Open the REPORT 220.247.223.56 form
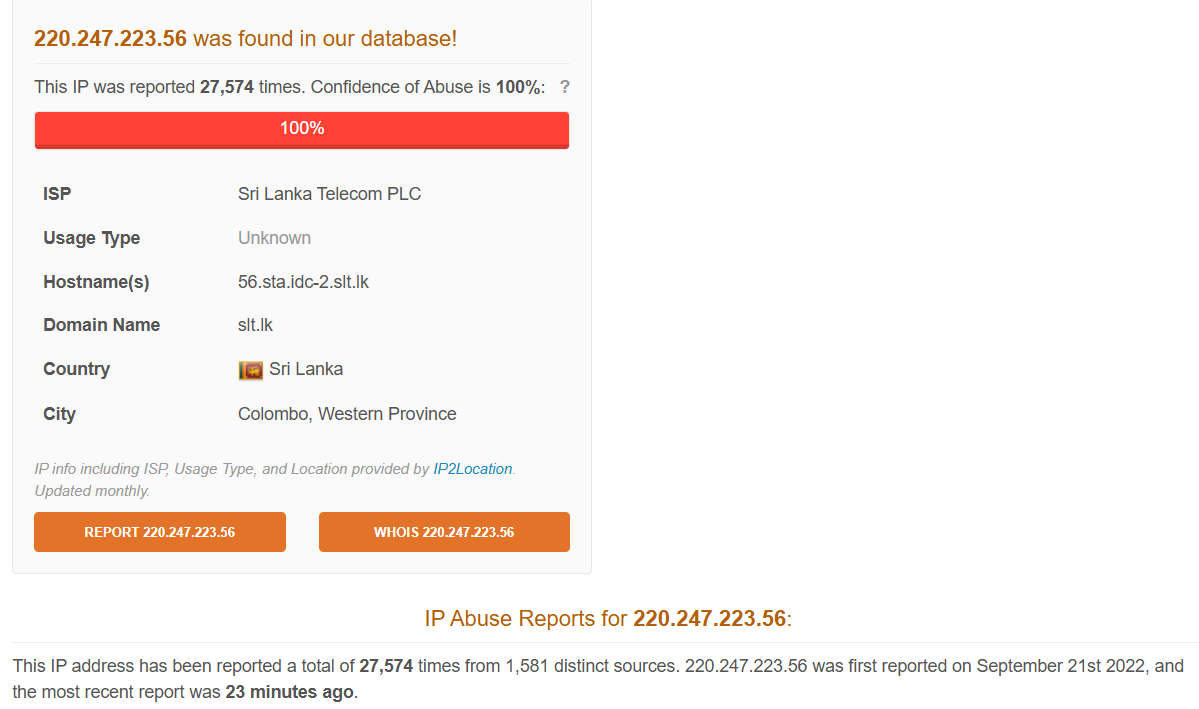This screenshot has height=709, width=1199. pyautogui.click(x=159, y=531)
